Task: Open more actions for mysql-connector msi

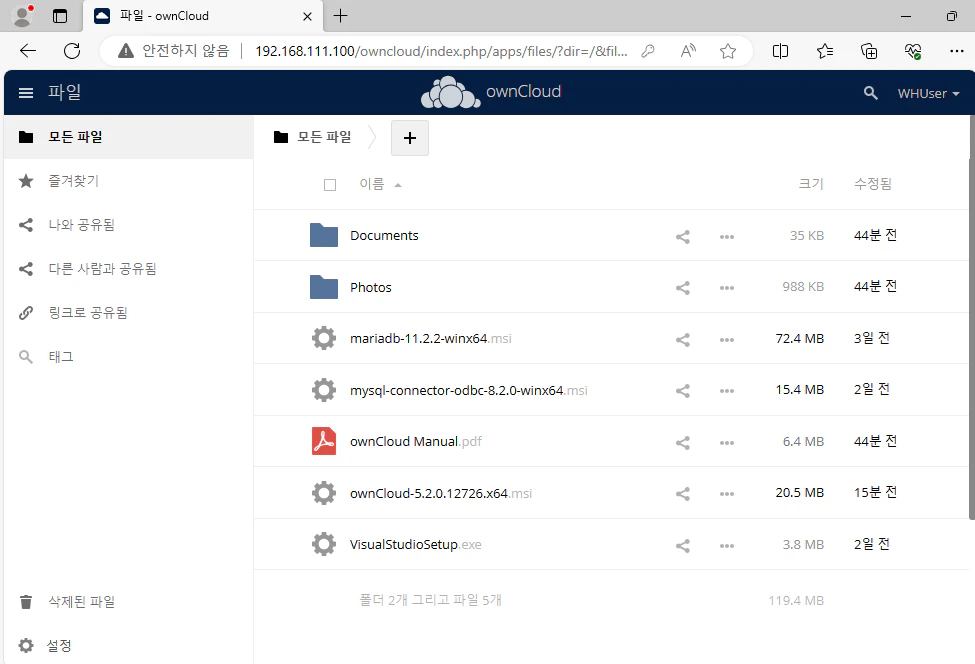Action: pos(727,391)
